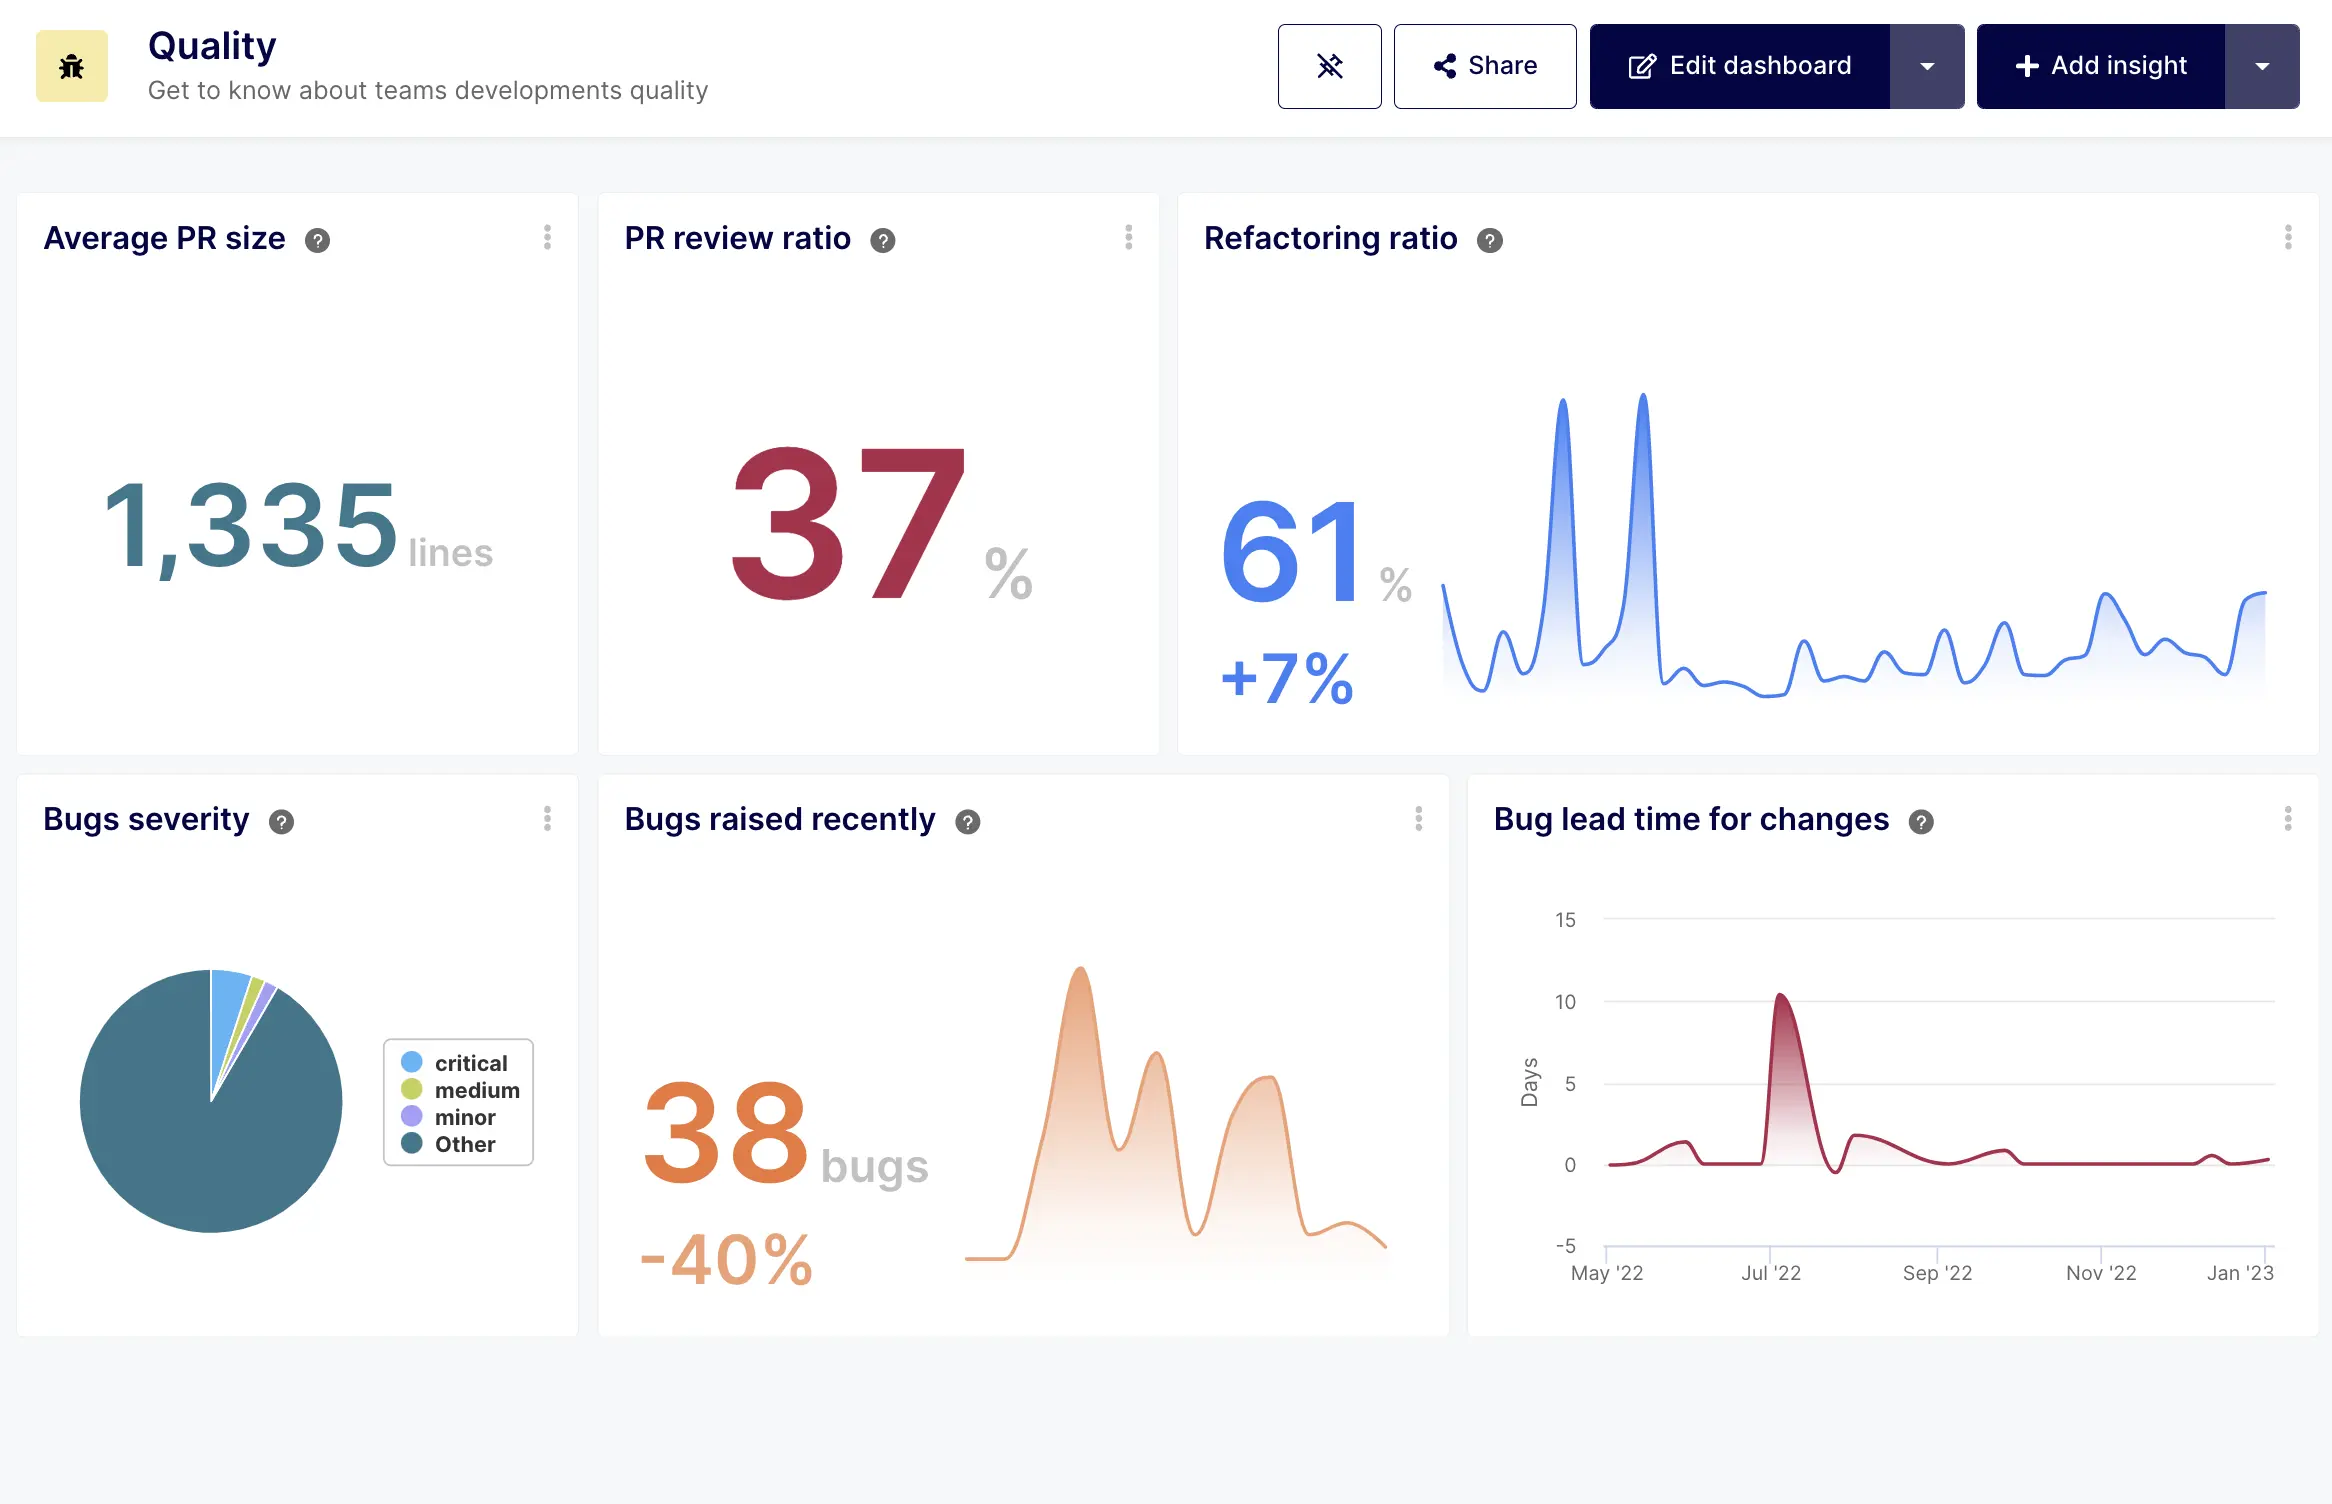Open help icon next to PR review ratio
Image resolution: width=2332 pixels, height=1504 pixels.
(x=882, y=240)
